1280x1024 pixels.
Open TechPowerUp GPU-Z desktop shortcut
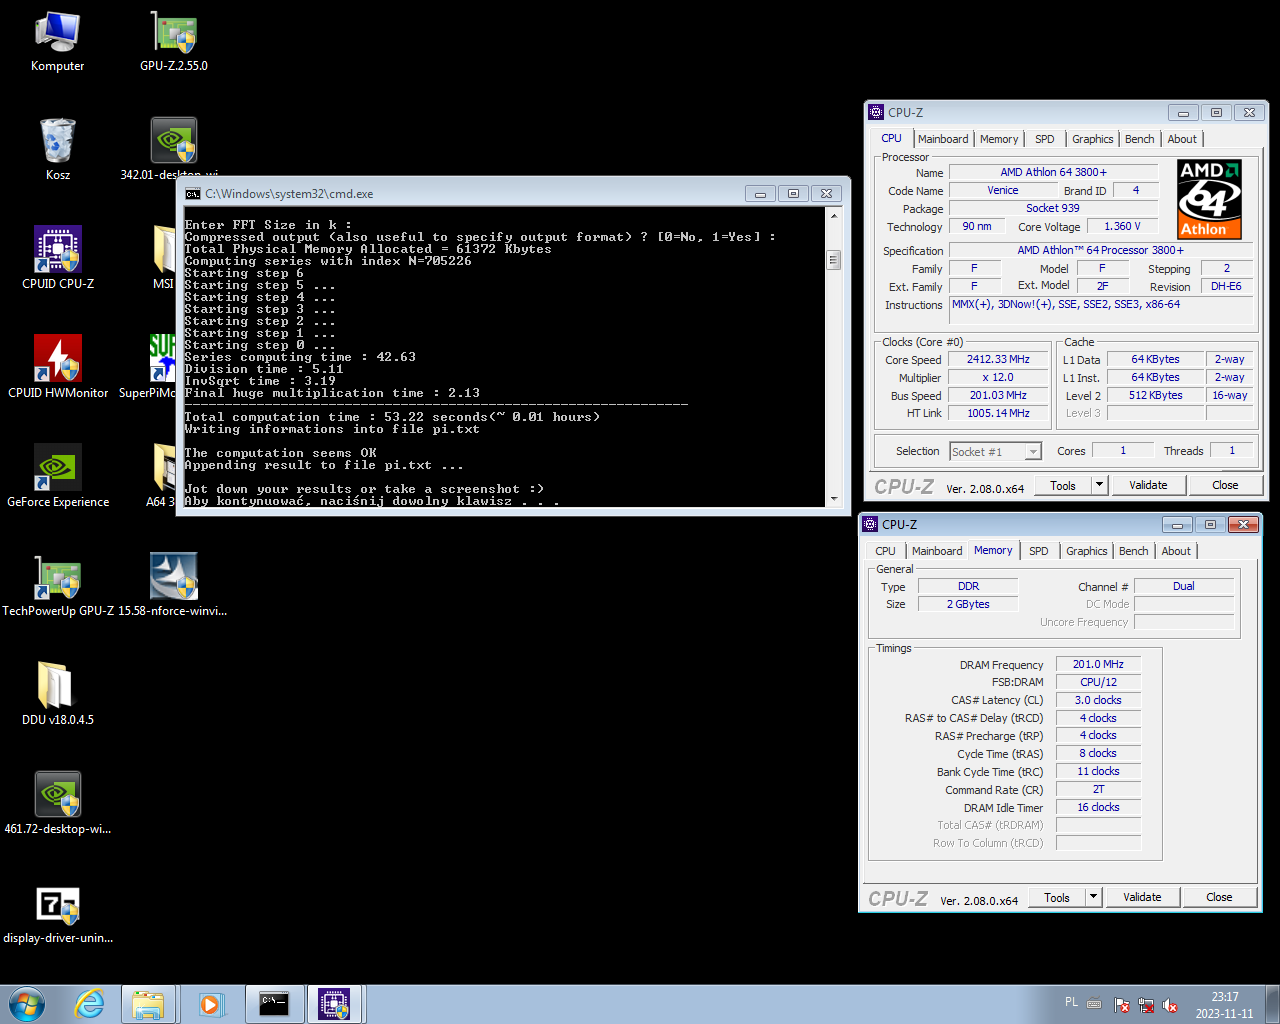pos(57,586)
